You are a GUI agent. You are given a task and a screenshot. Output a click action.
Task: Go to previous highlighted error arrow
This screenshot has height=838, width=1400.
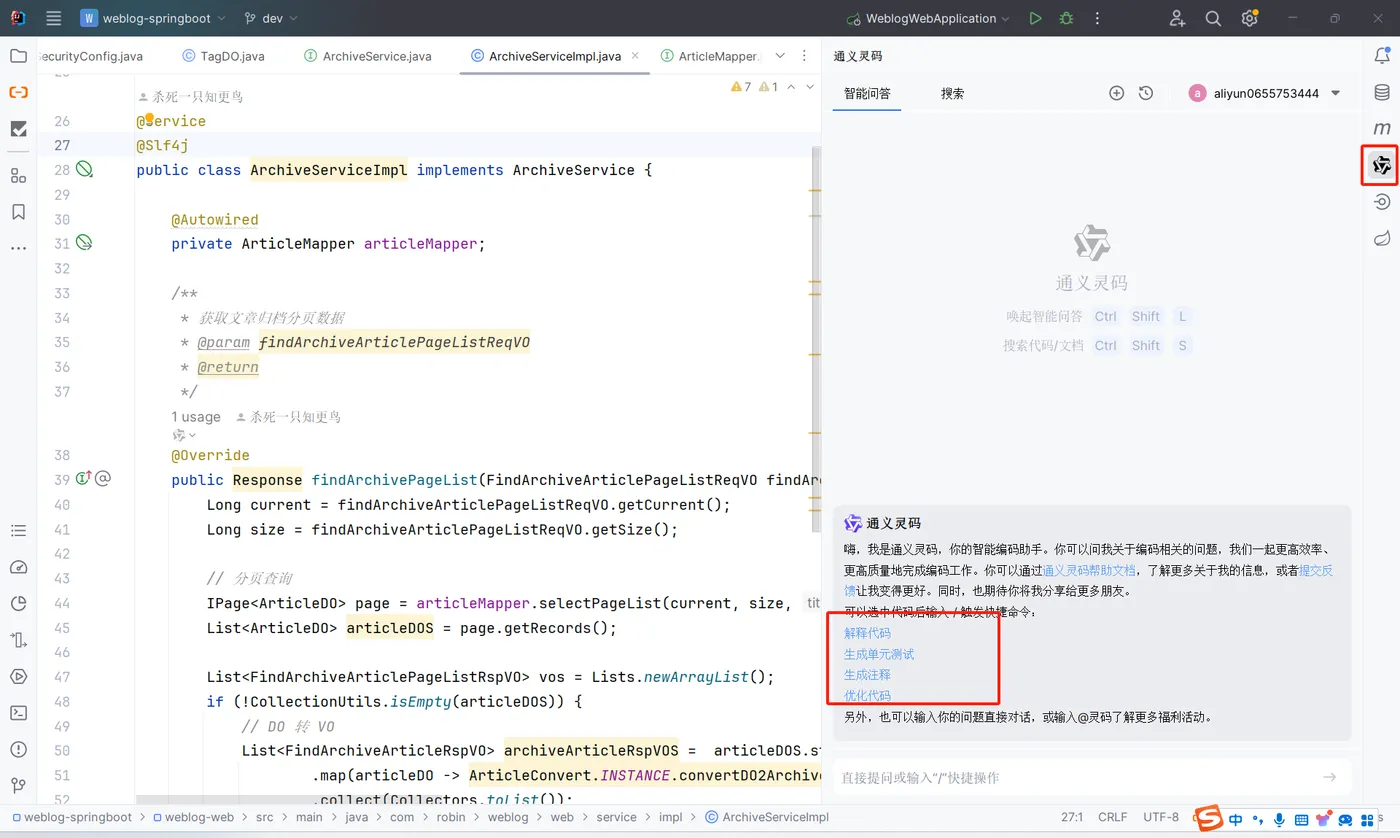pyautogui.click(x=792, y=87)
